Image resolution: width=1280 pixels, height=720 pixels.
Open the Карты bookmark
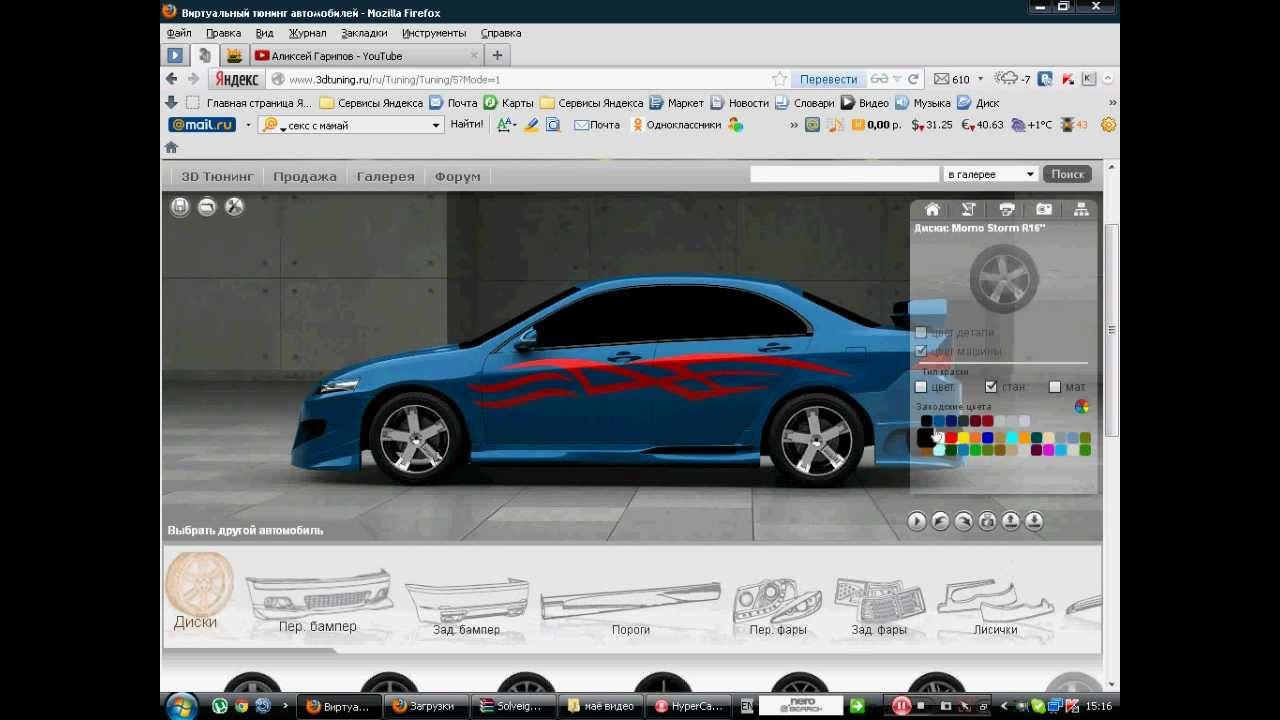coord(509,103)
